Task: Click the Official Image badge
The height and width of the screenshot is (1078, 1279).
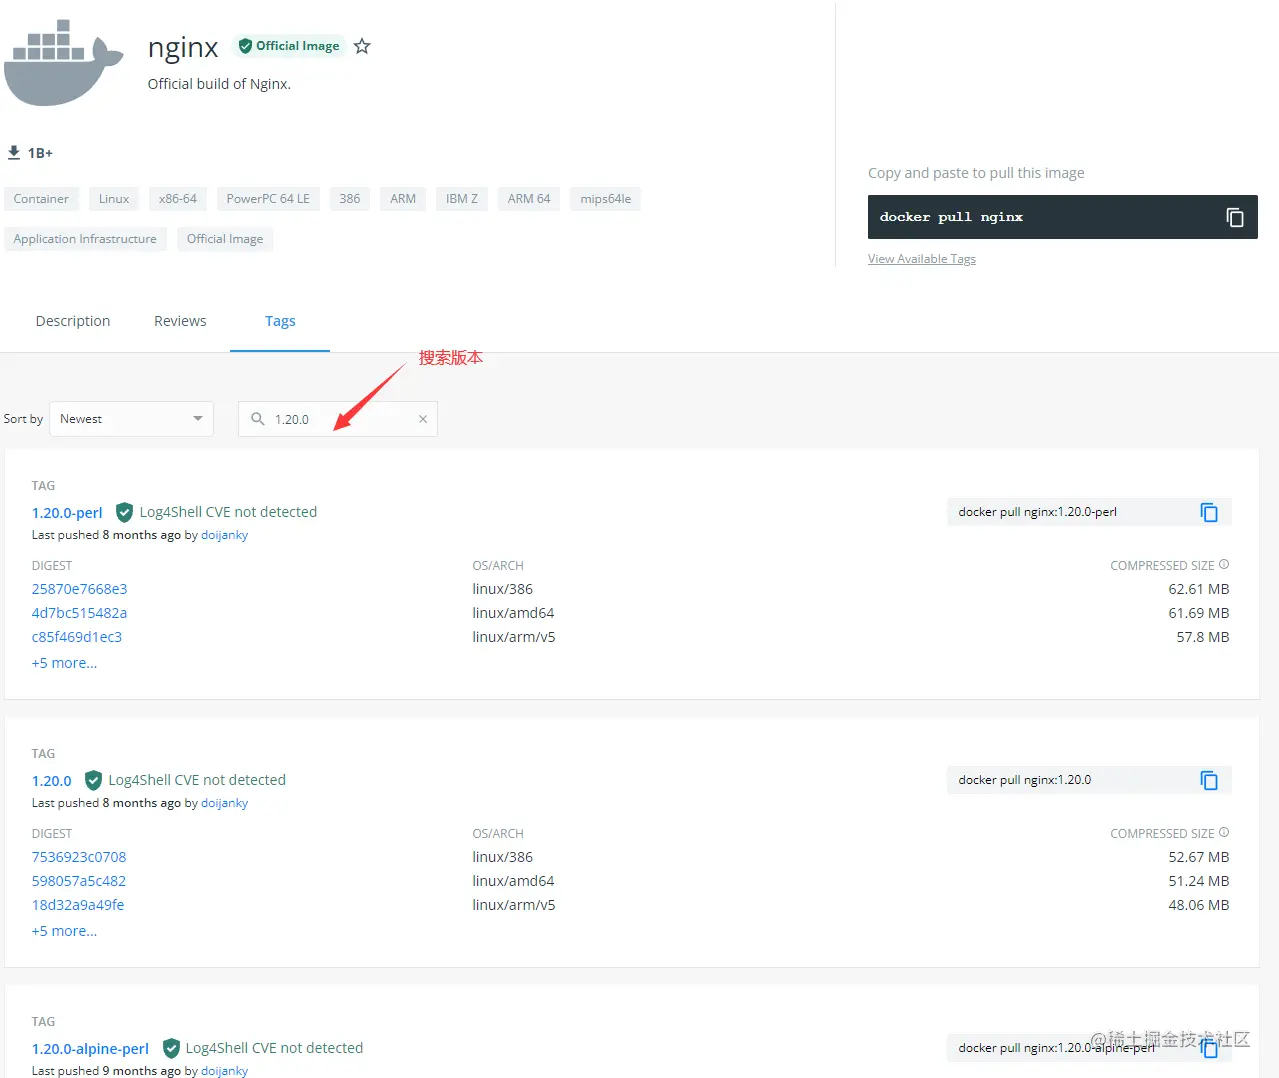Action: click(x=289, y=46)
